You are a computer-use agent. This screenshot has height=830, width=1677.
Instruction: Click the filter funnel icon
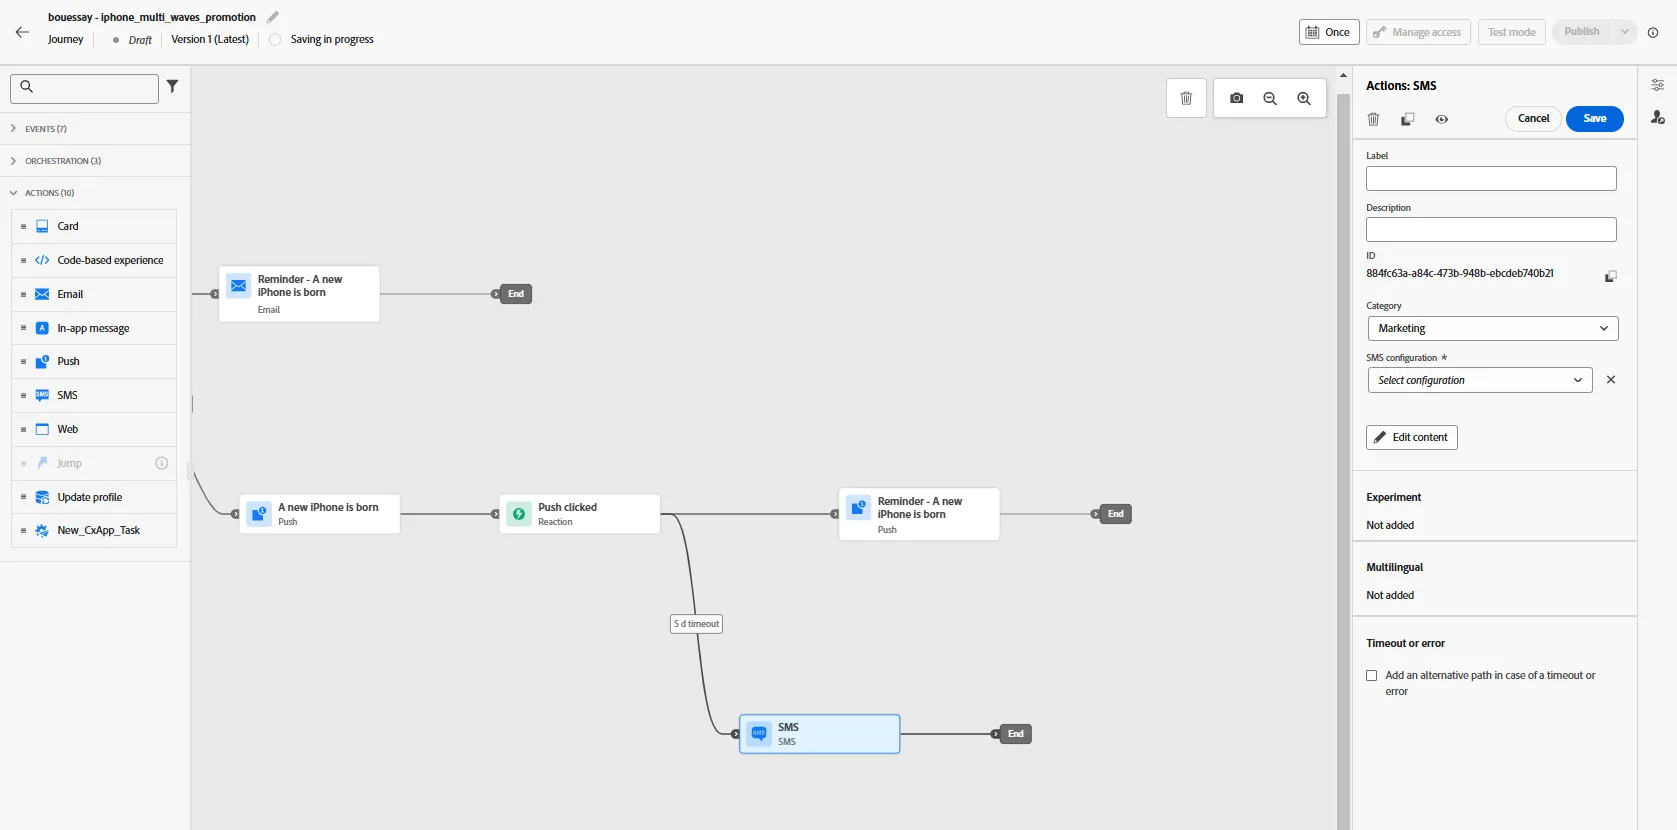172,87
